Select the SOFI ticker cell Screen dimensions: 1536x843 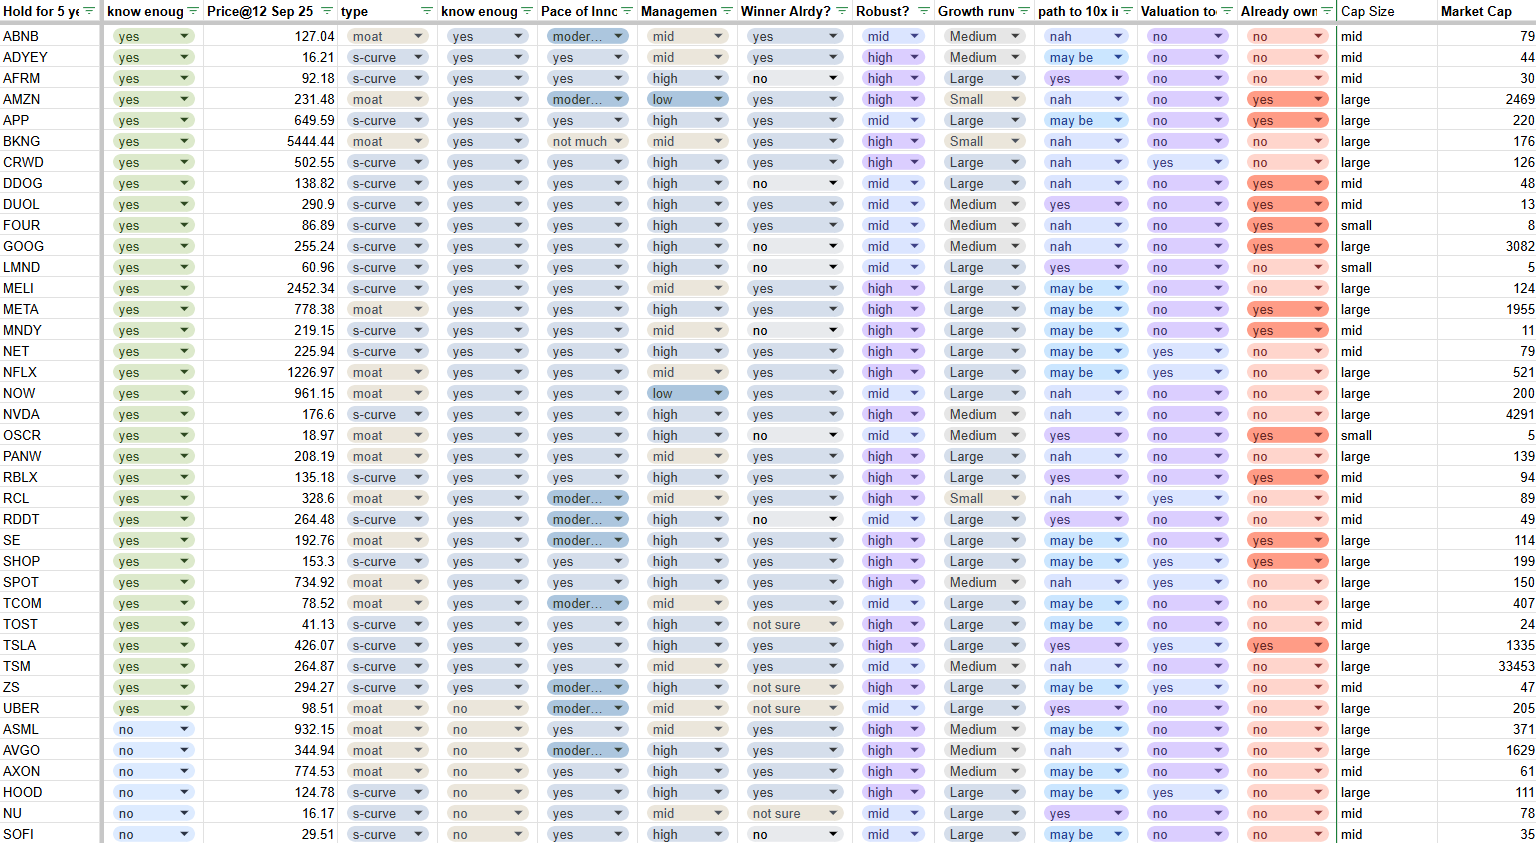50,834
